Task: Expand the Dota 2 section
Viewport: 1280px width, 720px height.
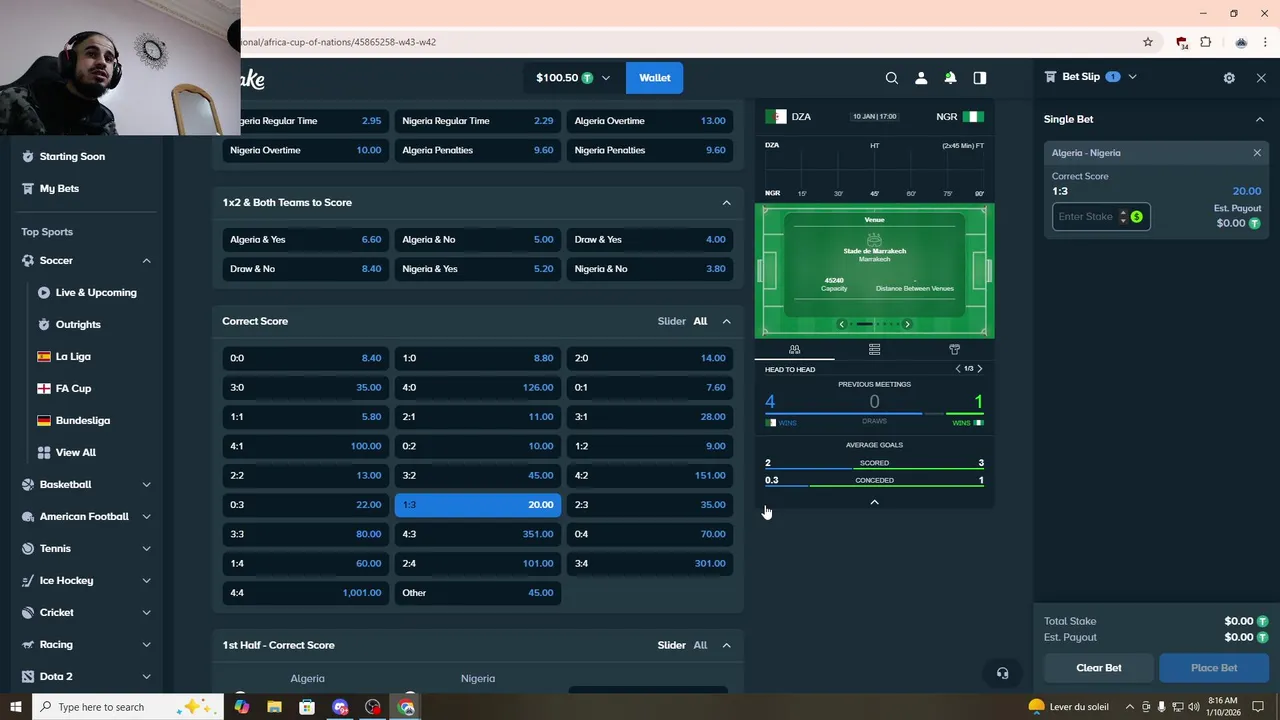Action: [146, 676]
